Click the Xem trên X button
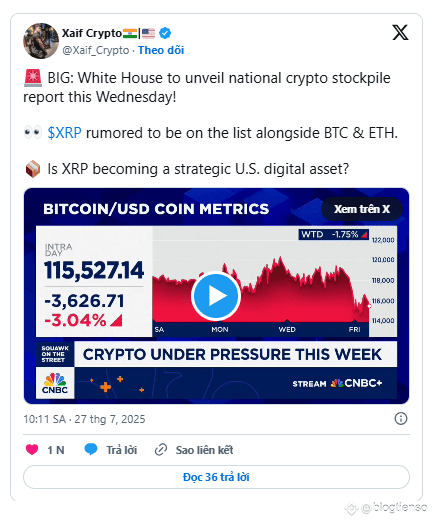Viewport: 435px width, 525px height. tap(362, 209)
